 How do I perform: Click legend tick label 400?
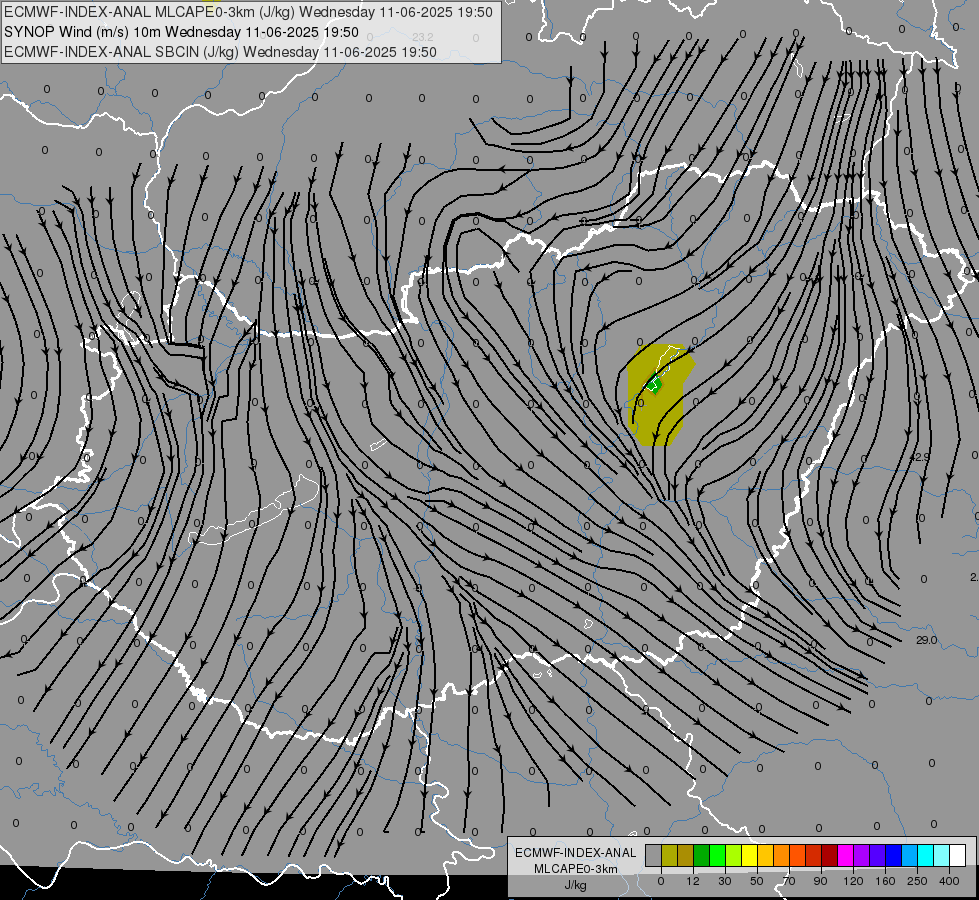pos(949,881)
